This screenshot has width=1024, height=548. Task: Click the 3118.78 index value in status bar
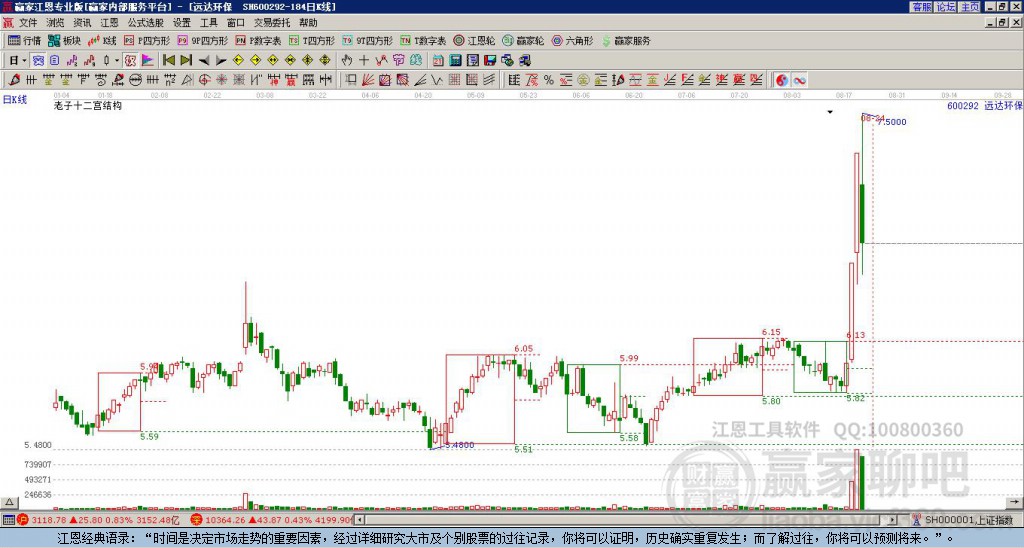pyautogui.click(x=48, y=520)
